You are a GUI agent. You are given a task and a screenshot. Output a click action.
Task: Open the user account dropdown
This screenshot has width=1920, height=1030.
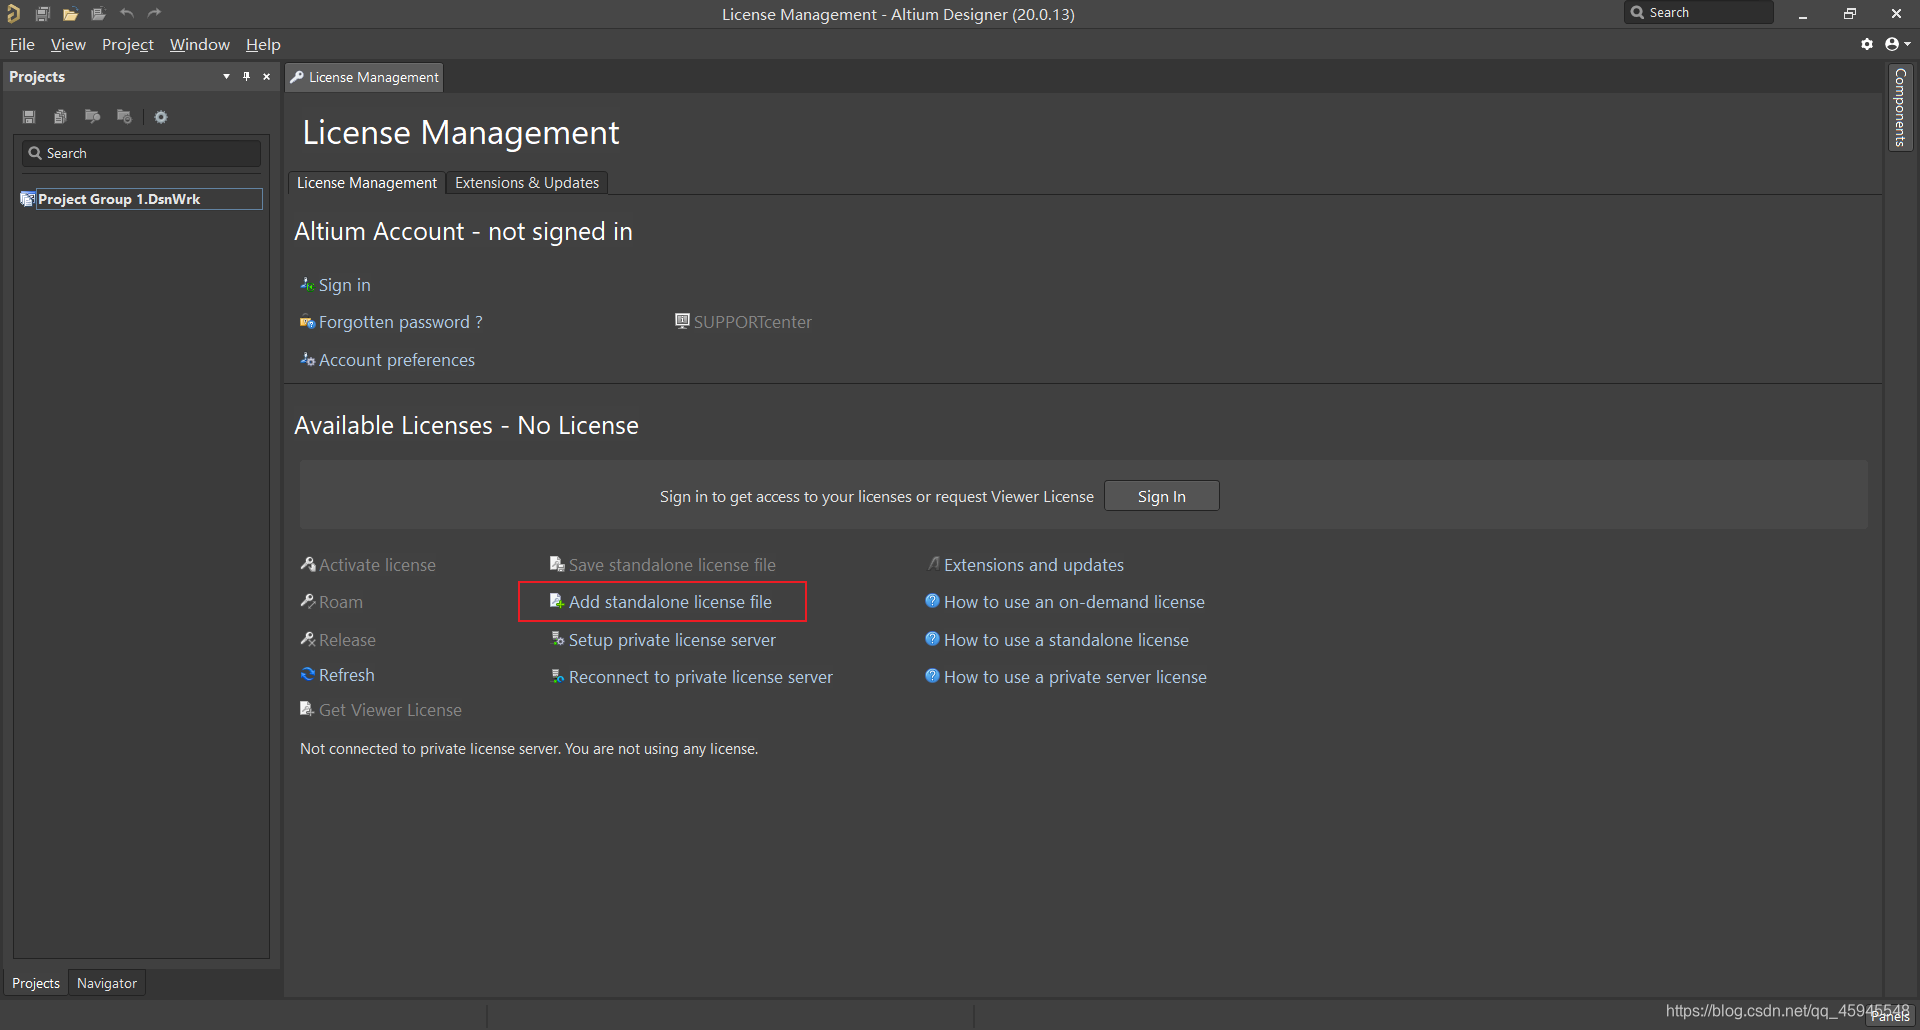[x=1897, y=44]
